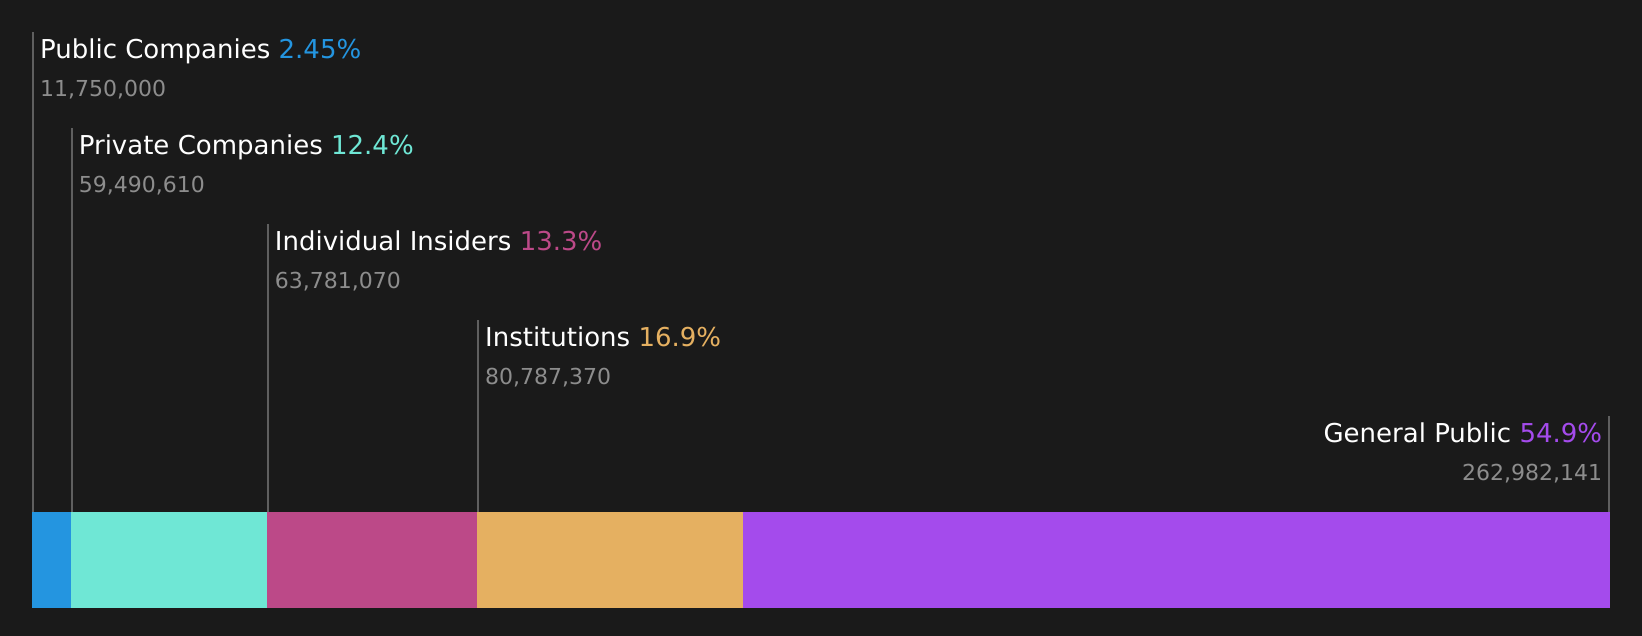Select the 262,982,141 share count
Screen dimensions: 1642x636
click(1532, 473)
